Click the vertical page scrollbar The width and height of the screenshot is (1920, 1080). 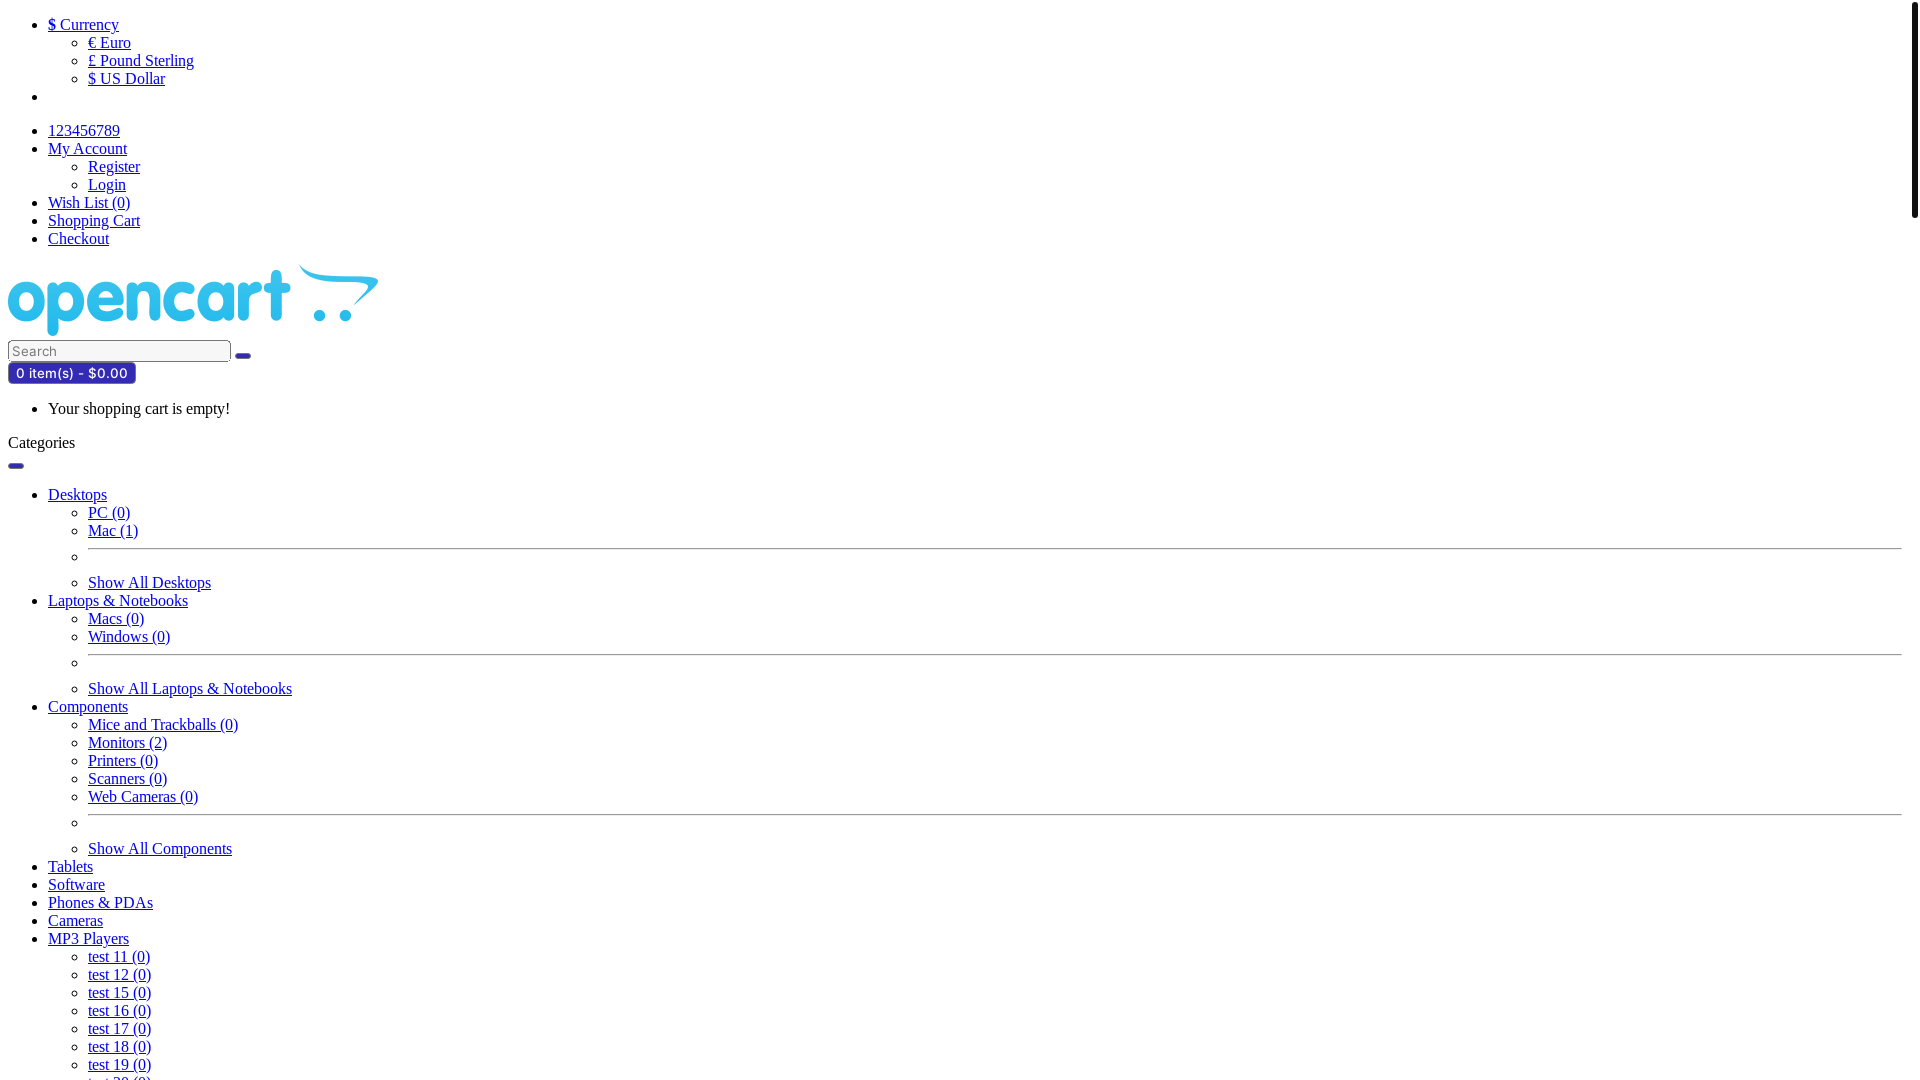point(1914,540)
